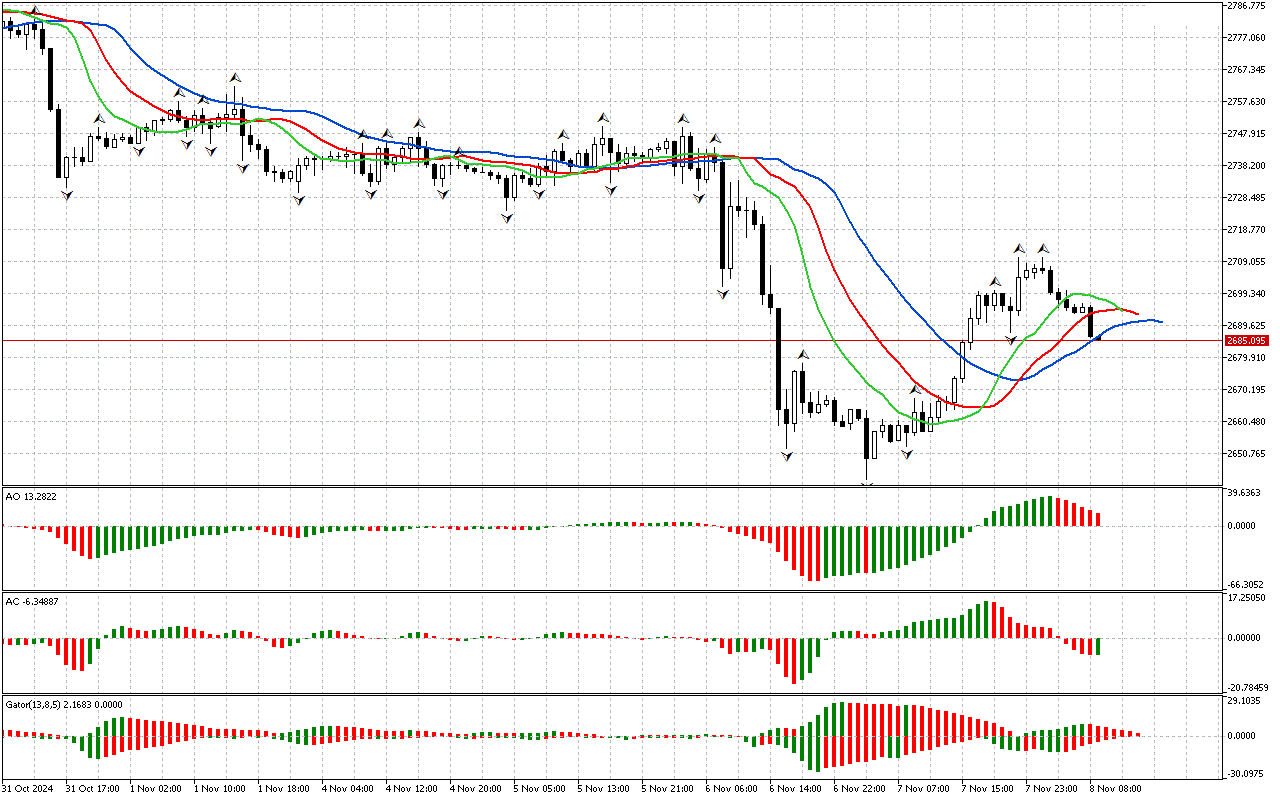The width and height of the screenshot is (1280, 800).
Task: Click the 6 Nov 06:00 time label
Action: (x=732, y=789)
